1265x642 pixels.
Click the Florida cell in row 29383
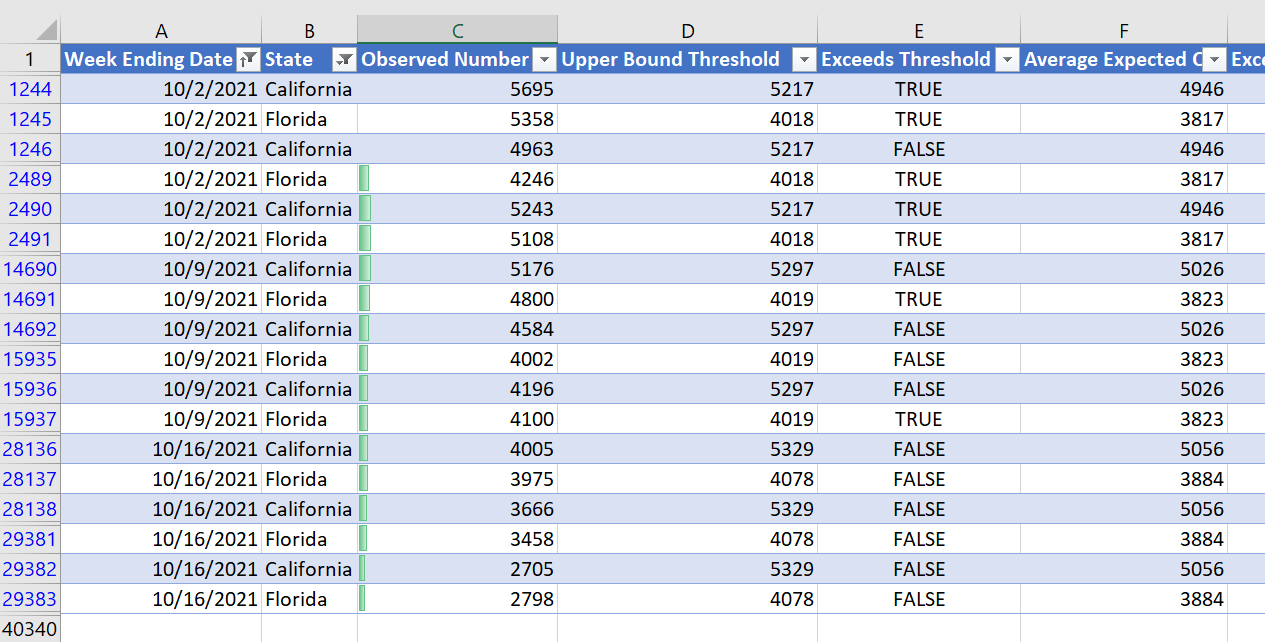point(308,599)
